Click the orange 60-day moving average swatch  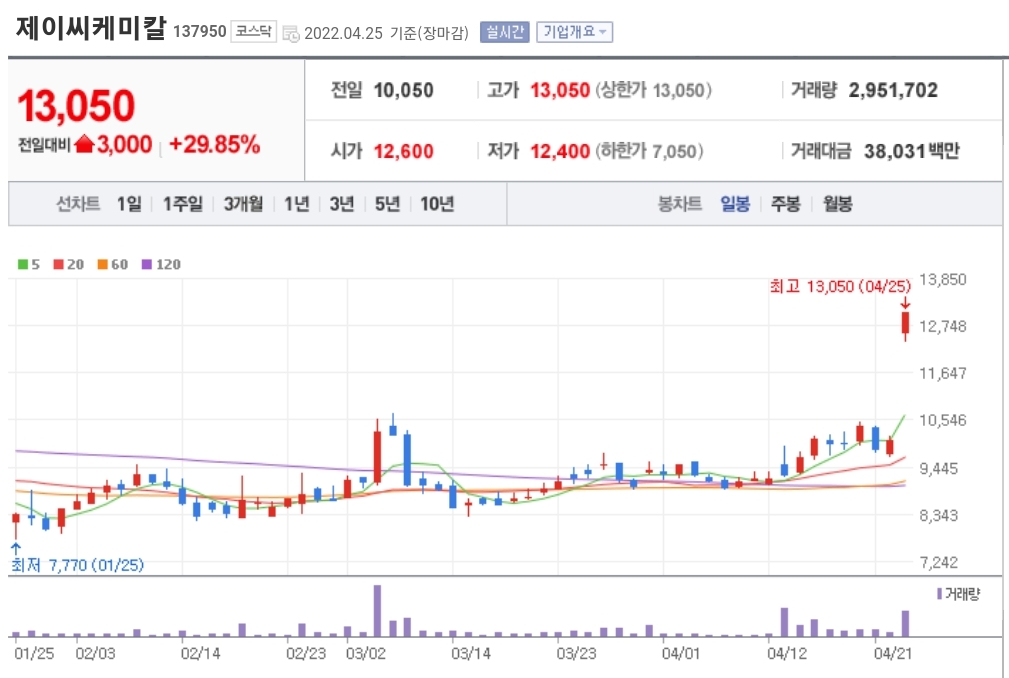coord(102,264)
